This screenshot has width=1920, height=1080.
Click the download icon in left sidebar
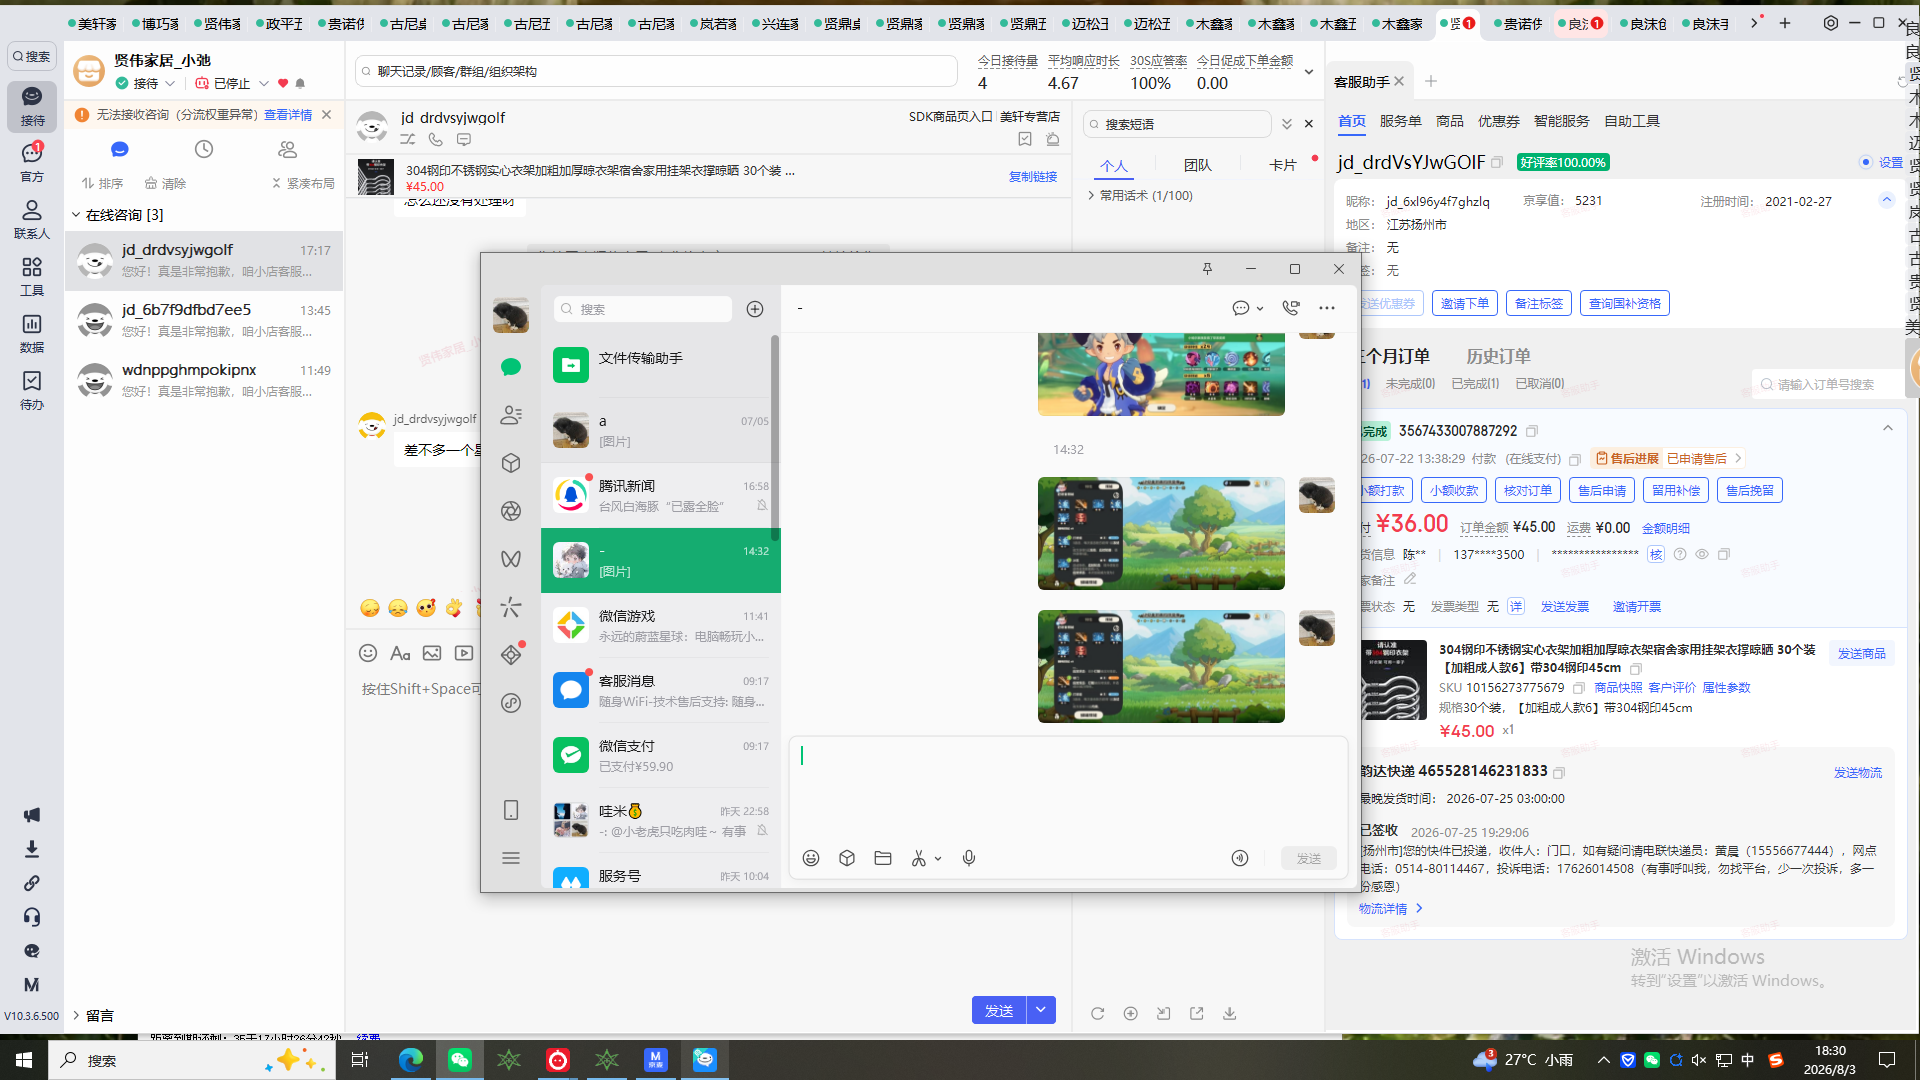pyautogui.click(x=32, y=849)
